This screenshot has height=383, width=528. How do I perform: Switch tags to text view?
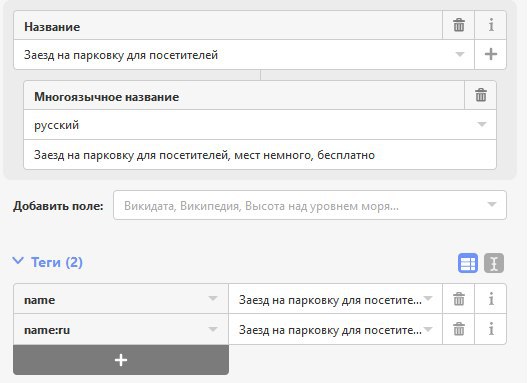pos(494,263)
